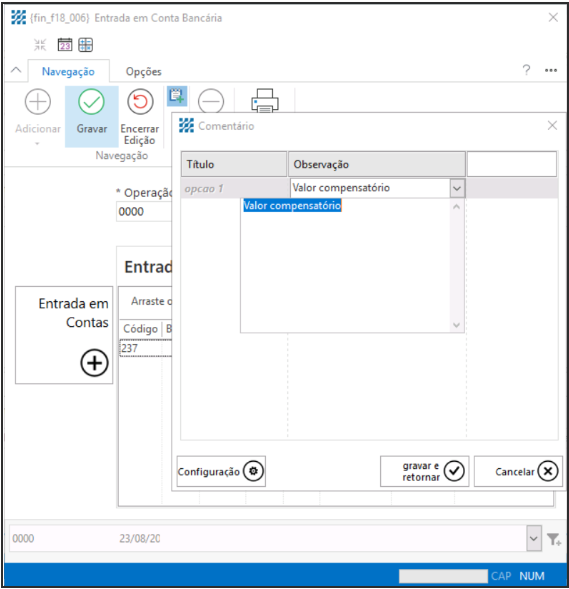Select the Navegação tab

(68, 71)
